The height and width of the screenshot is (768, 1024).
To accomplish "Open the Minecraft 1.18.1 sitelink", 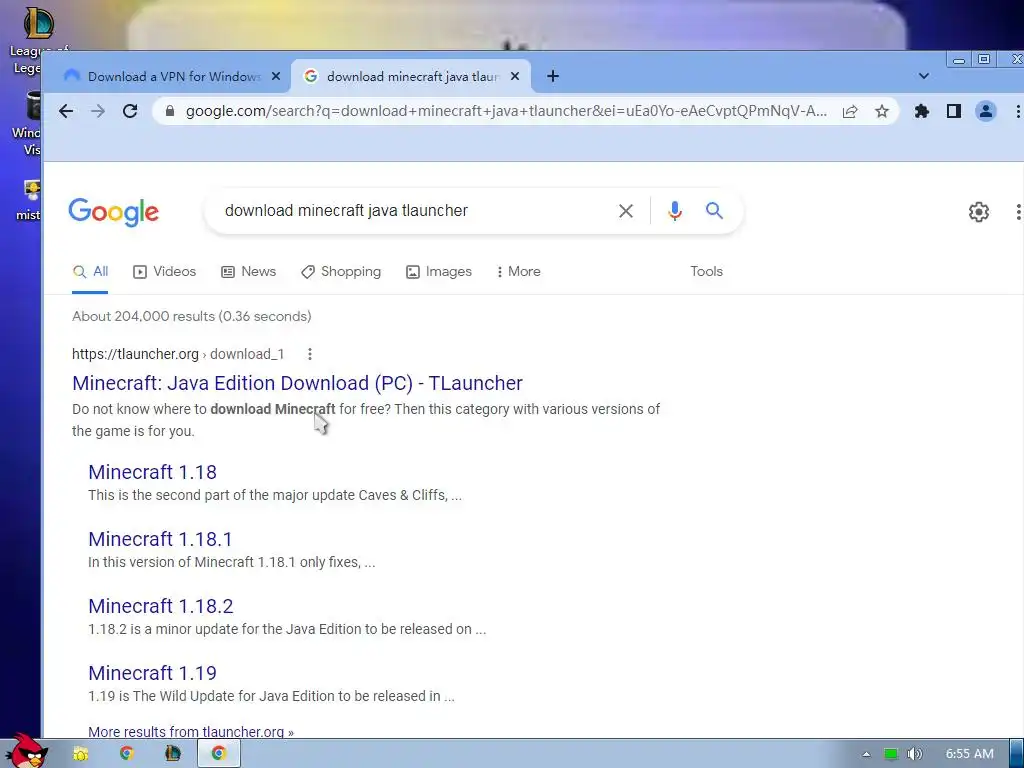I will pos(160,539).
